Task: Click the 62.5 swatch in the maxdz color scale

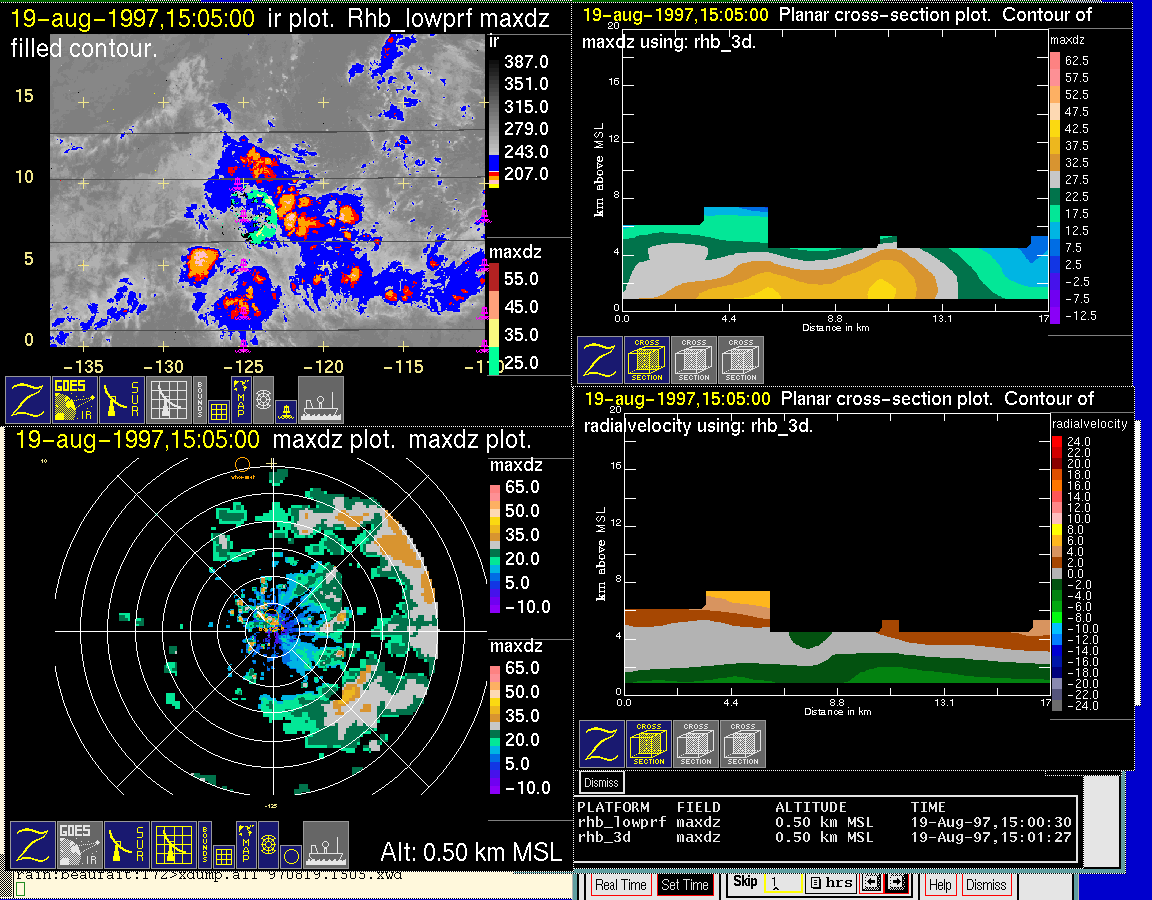Action: (1054, 61)
